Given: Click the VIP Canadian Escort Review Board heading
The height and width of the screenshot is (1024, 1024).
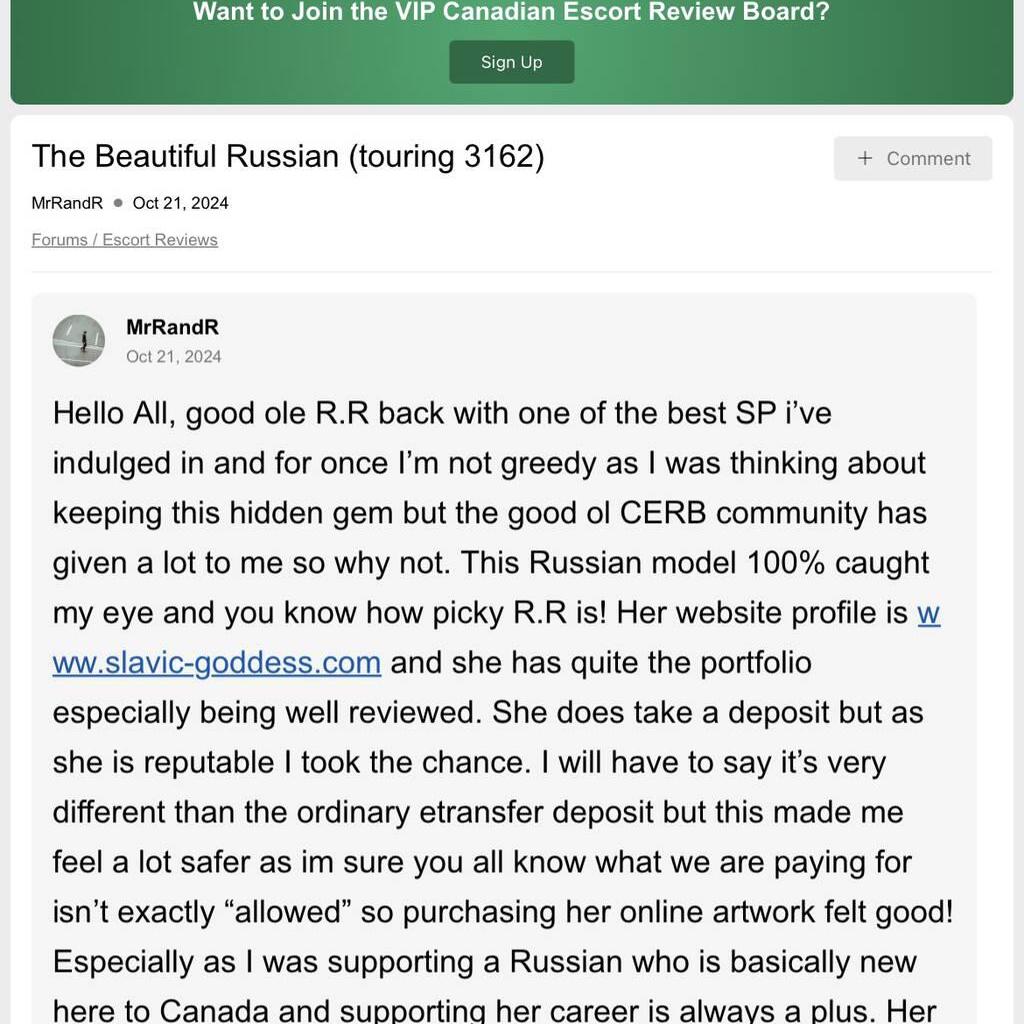Looking at the screenshot, I should coord(511,13).
